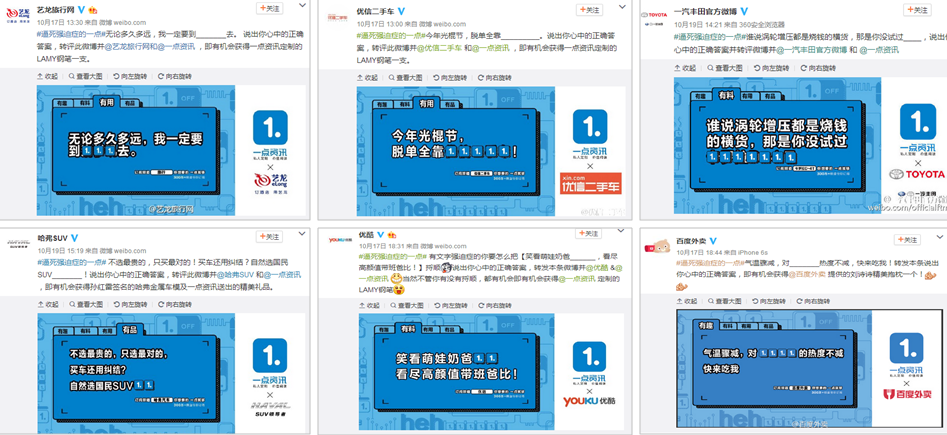Screen dimensions: 947x435
Task: Expand the chevron menu on the 优酷 post
Action: [621, 232]
